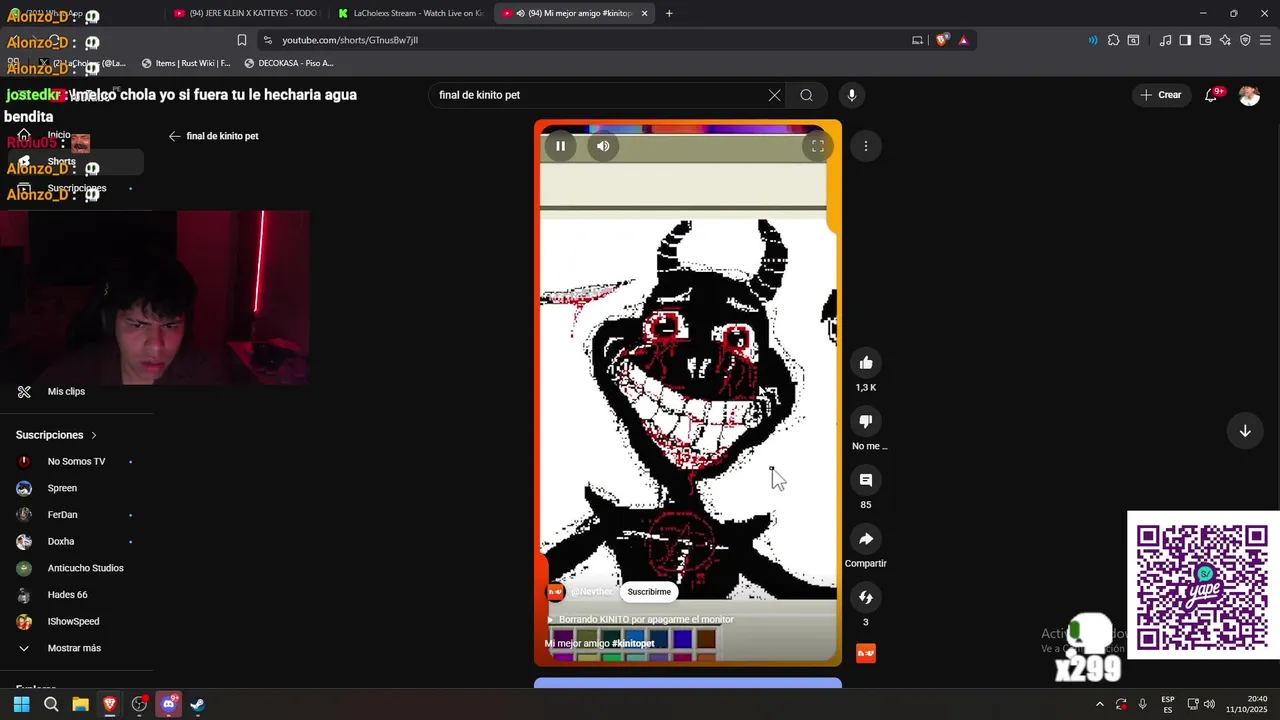Start voice search with microphone
The height and width of the screenshot is (720, 1280).
click(852, 95)
